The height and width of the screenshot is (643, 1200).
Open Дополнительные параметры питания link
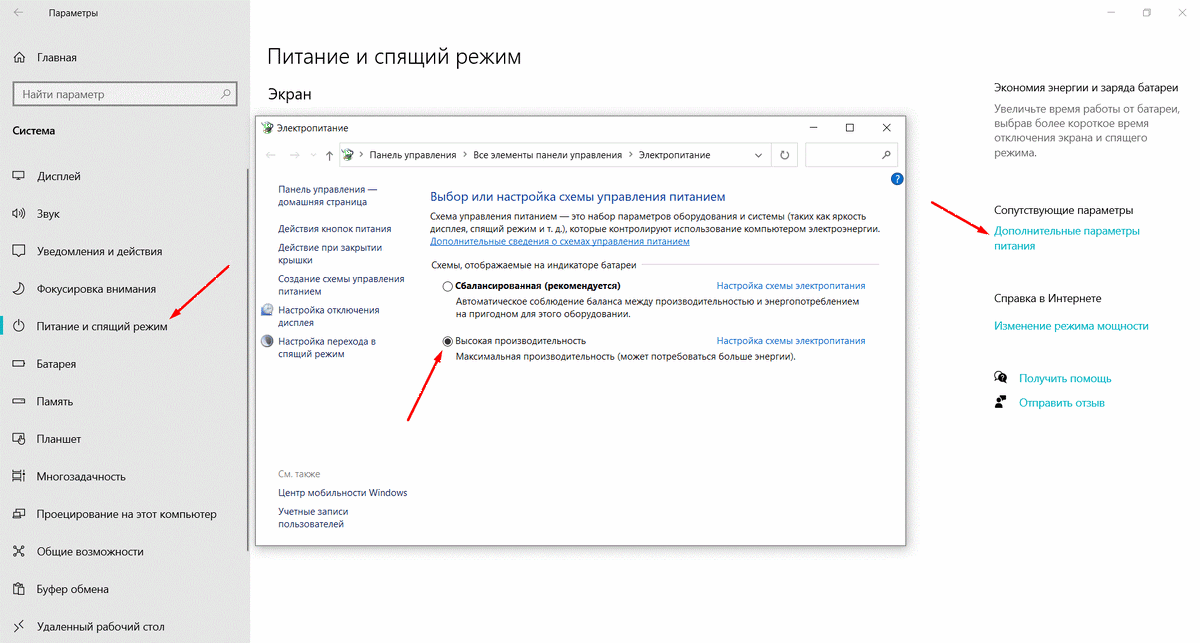1066,238
